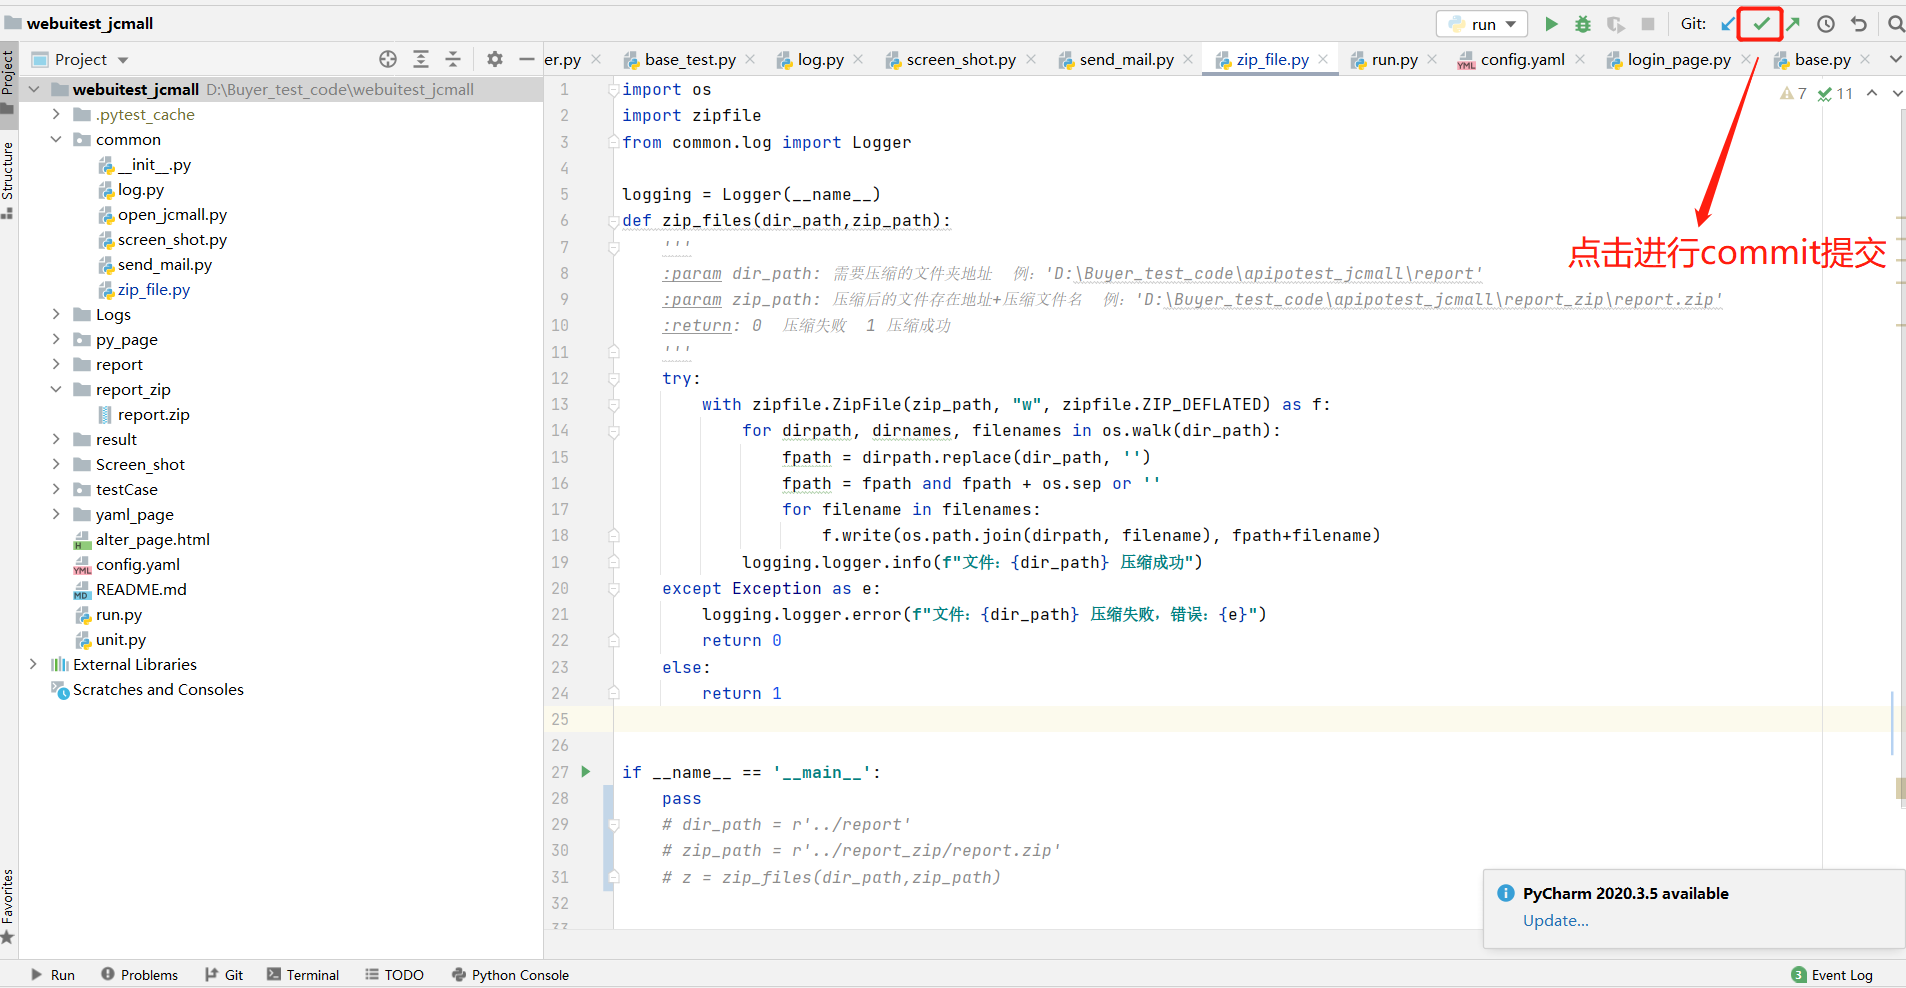Viewport: 1906px width, 988px height.
Task: Click Run with Coverage icon
Action: coord(1615,24)
